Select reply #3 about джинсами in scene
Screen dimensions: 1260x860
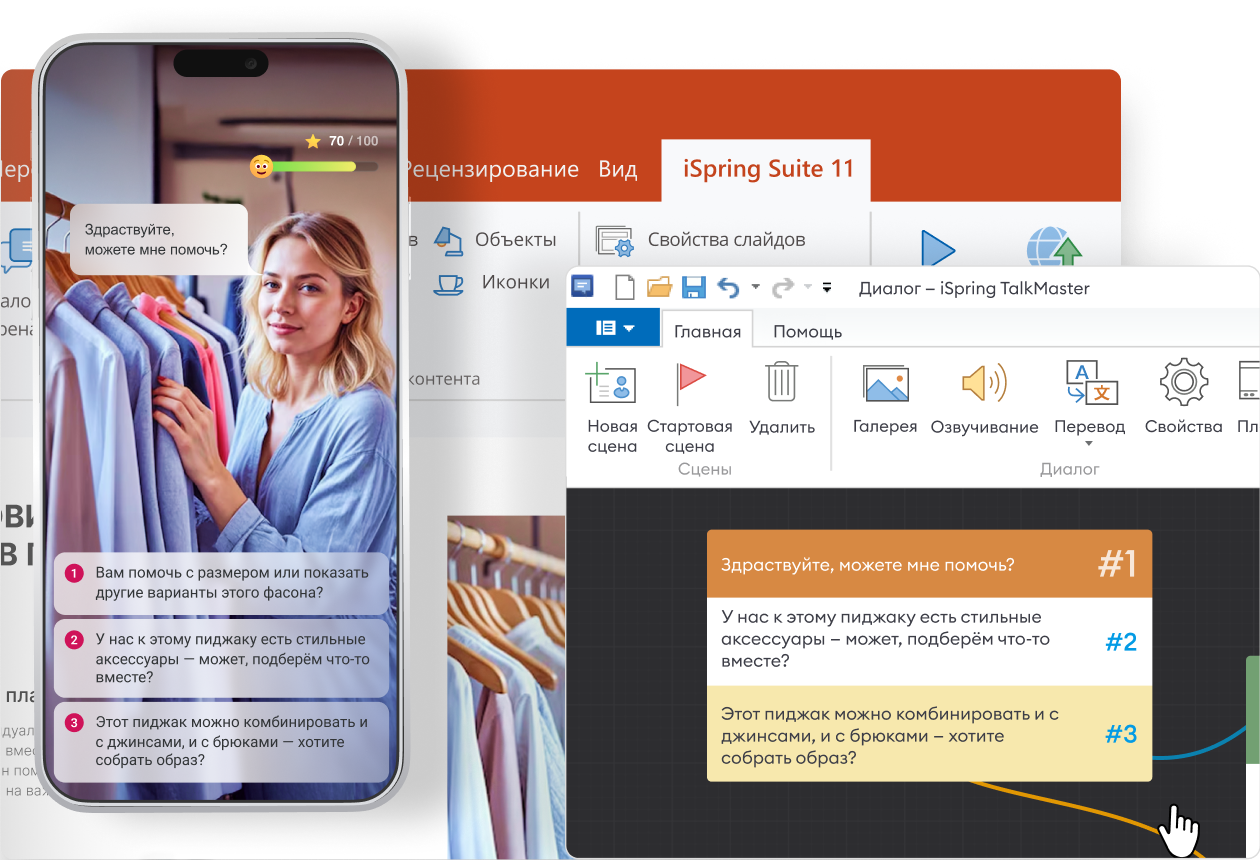[930, 734]
